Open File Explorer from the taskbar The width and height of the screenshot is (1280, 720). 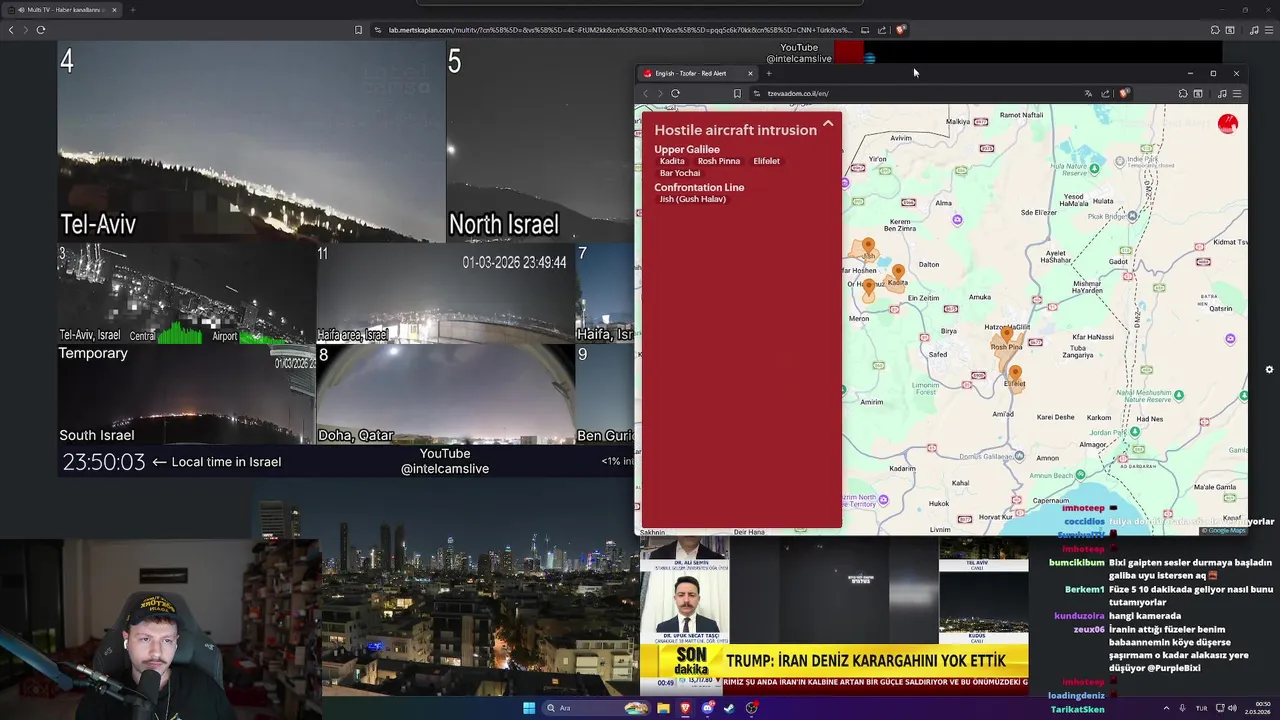663,708
